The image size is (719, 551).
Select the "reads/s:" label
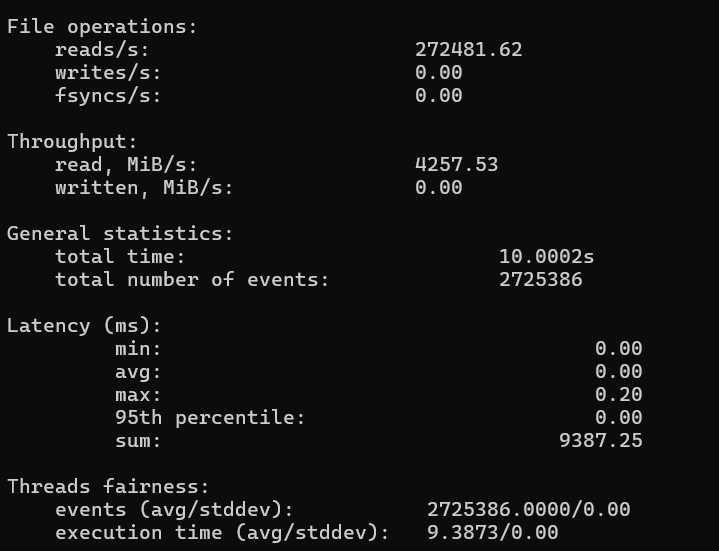pos(102,50)
